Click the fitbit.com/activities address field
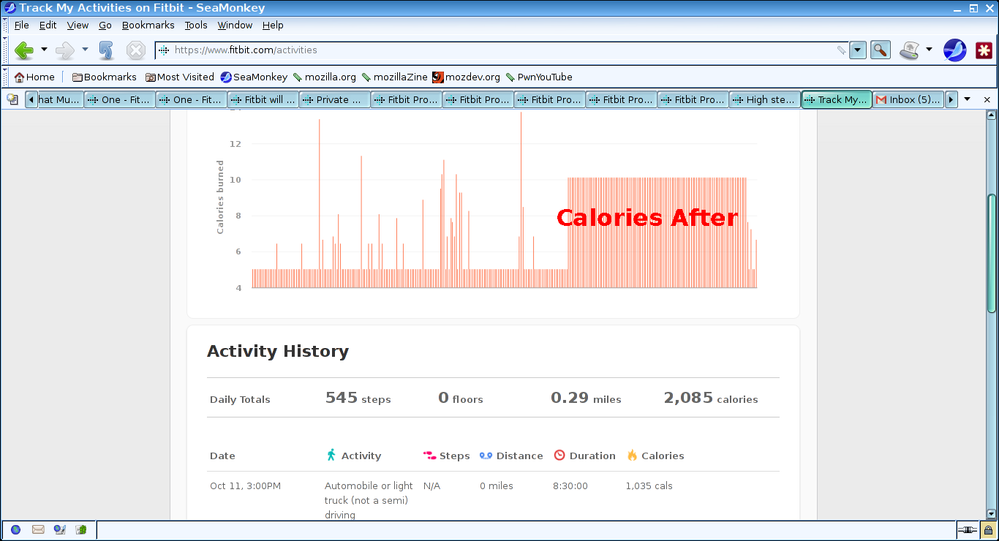 click(503, 50)
